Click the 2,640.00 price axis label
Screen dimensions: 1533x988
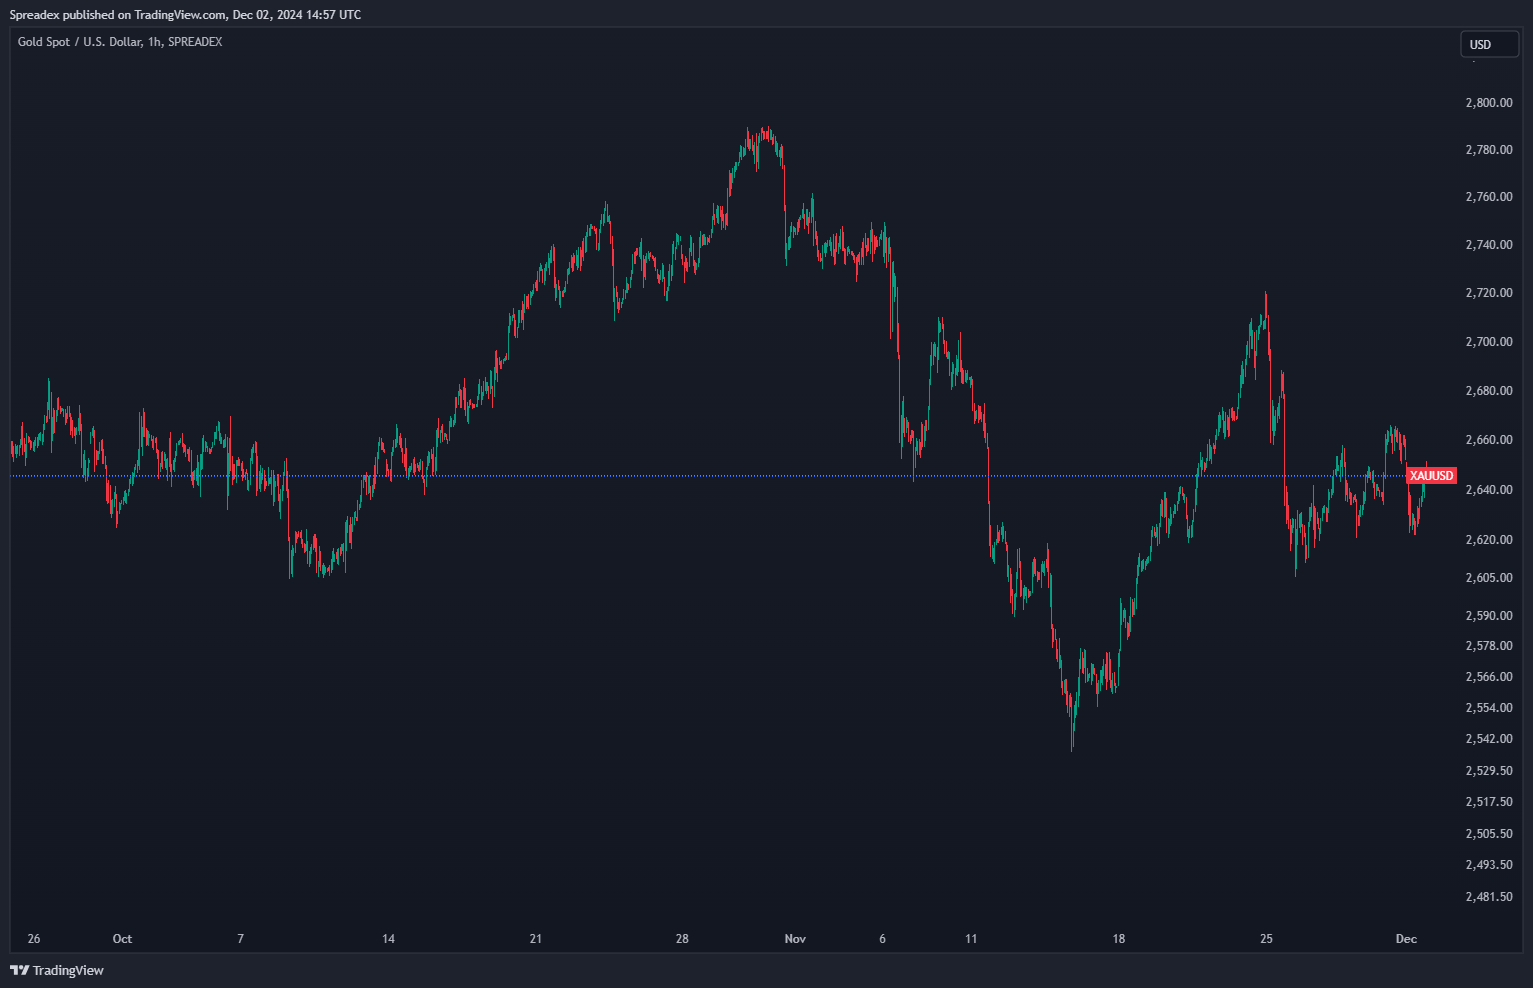click(1489, 490)
